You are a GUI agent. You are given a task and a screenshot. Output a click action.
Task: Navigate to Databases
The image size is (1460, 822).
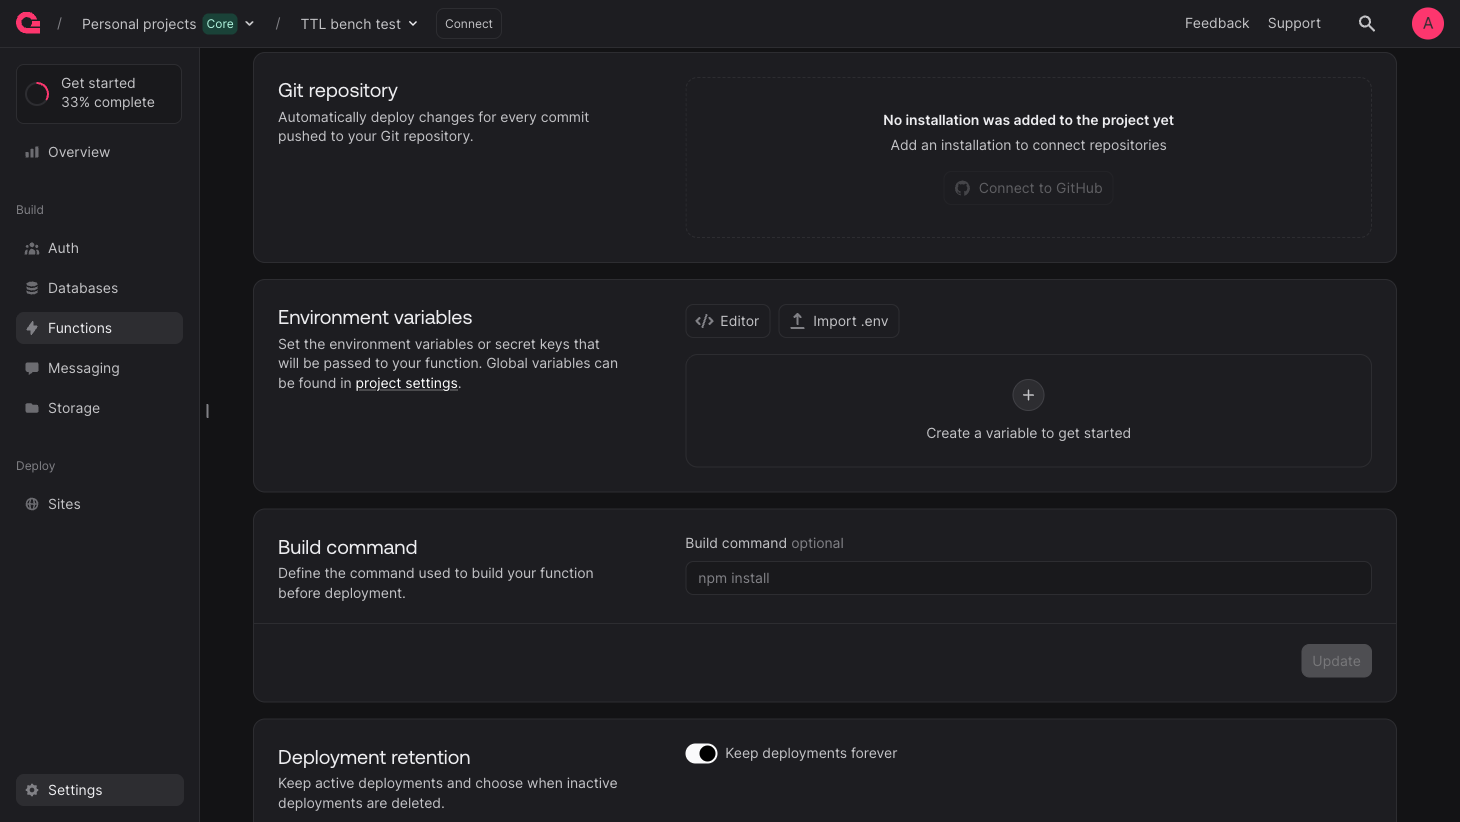pyautogui.click(x=83, y=288)
